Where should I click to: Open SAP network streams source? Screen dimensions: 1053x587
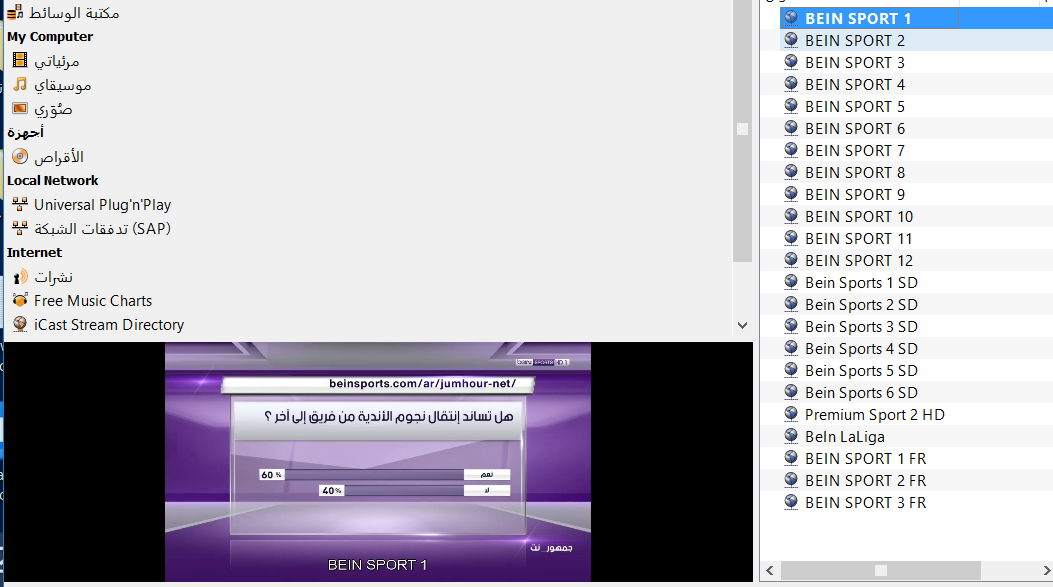tap(102, 229)
